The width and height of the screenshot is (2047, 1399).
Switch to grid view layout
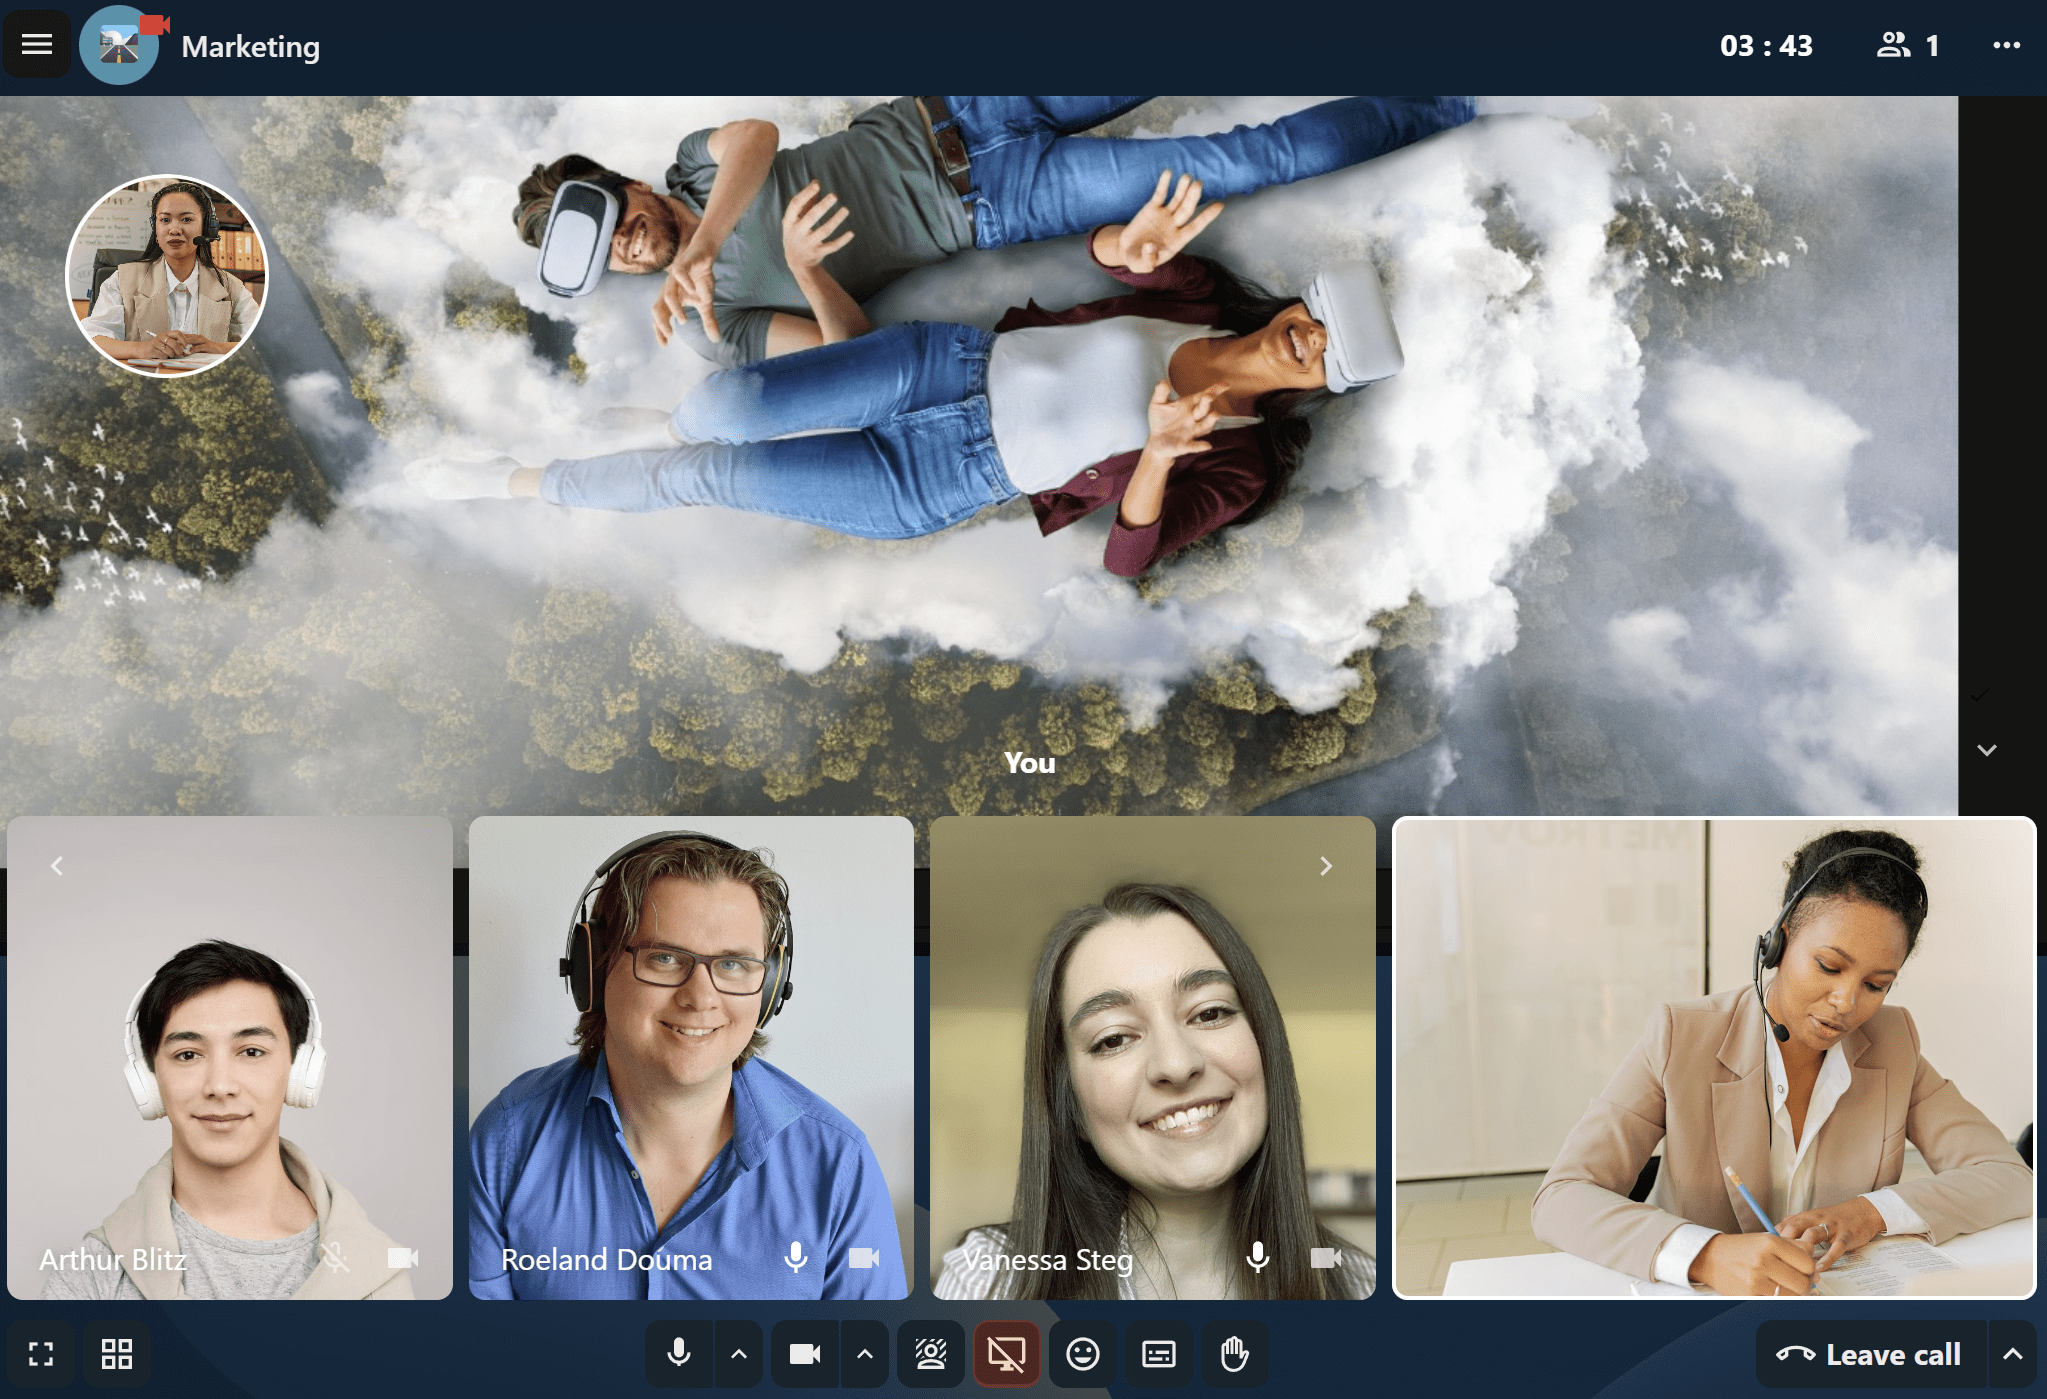coord(117,1354)
